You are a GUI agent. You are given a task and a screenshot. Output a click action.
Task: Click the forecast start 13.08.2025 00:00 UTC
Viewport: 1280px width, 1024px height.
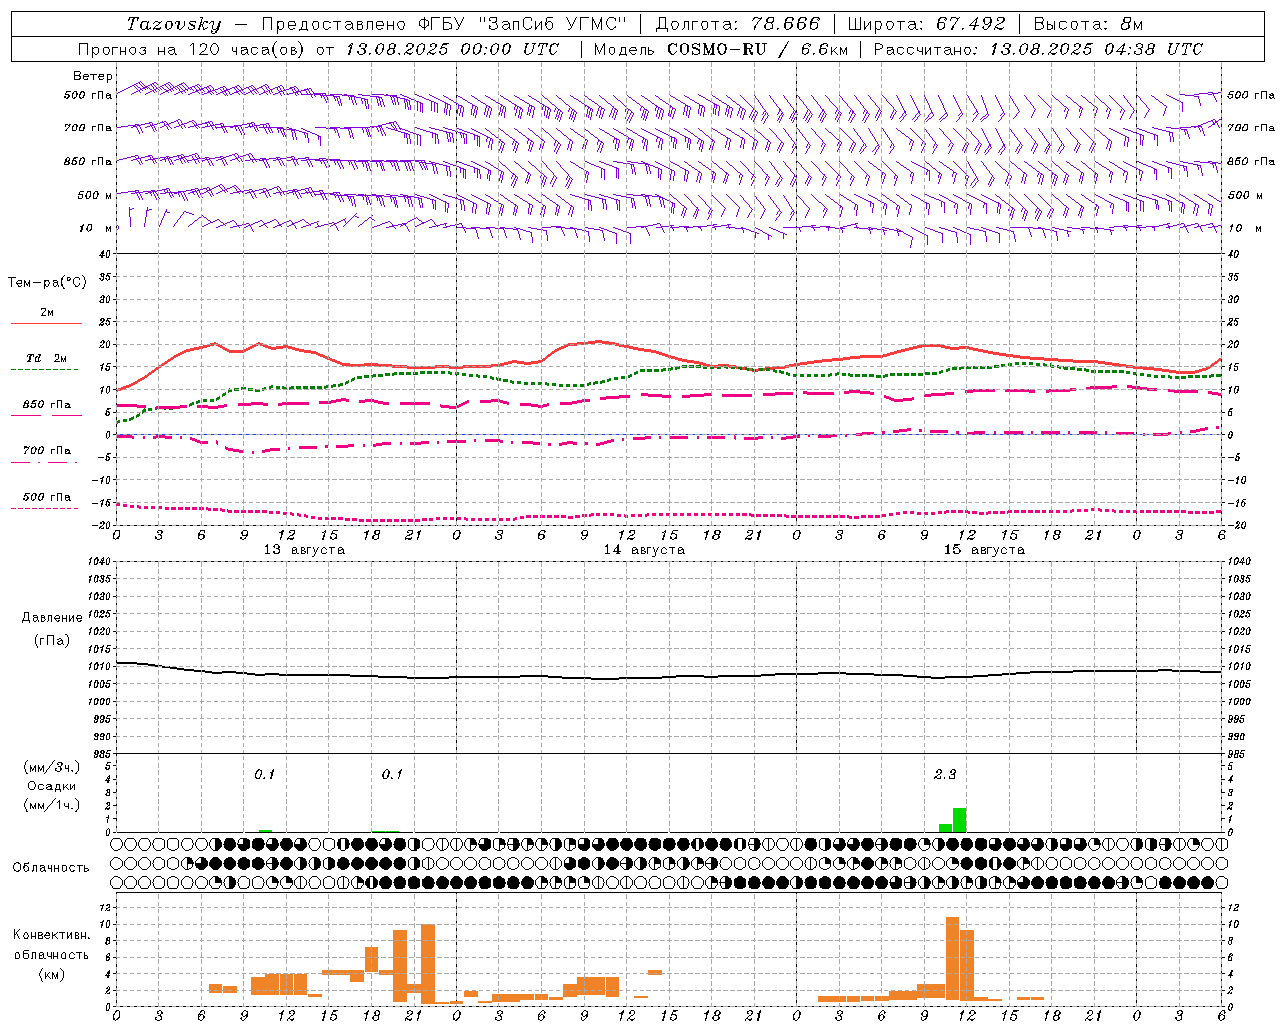point(452,49)
